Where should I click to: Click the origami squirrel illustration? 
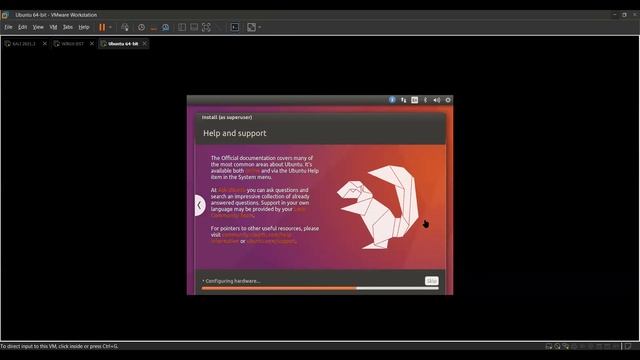click(x=378, y=207)
